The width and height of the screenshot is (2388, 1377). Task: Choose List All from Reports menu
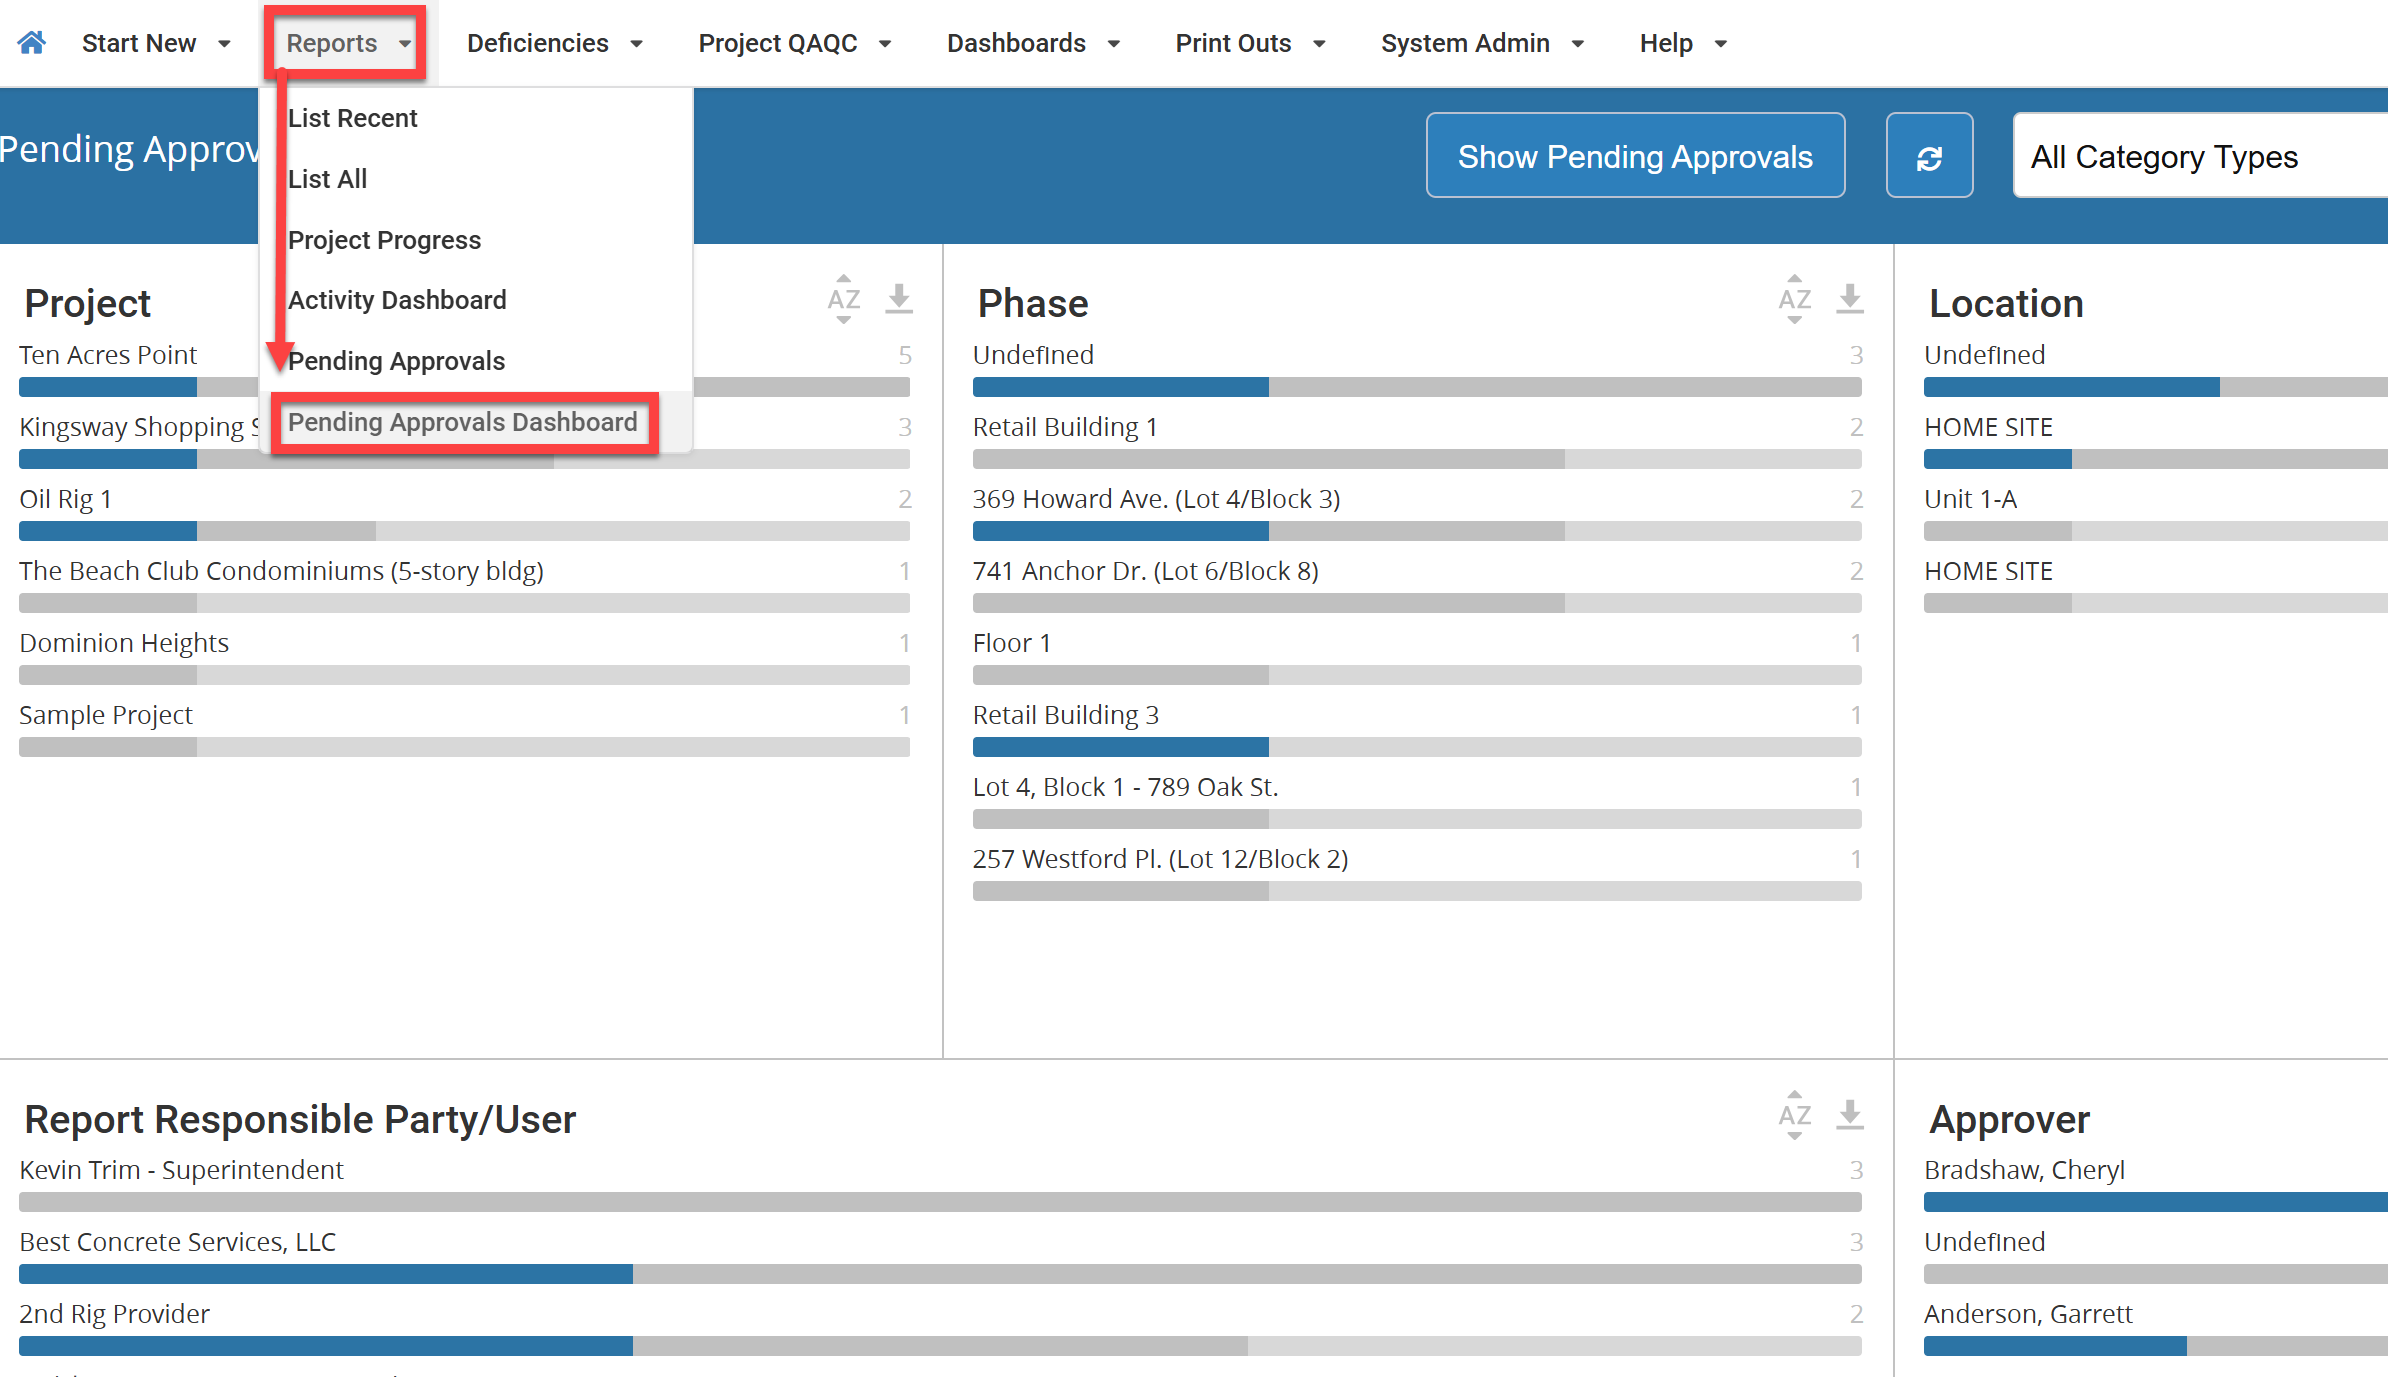(x=327, y=179)
